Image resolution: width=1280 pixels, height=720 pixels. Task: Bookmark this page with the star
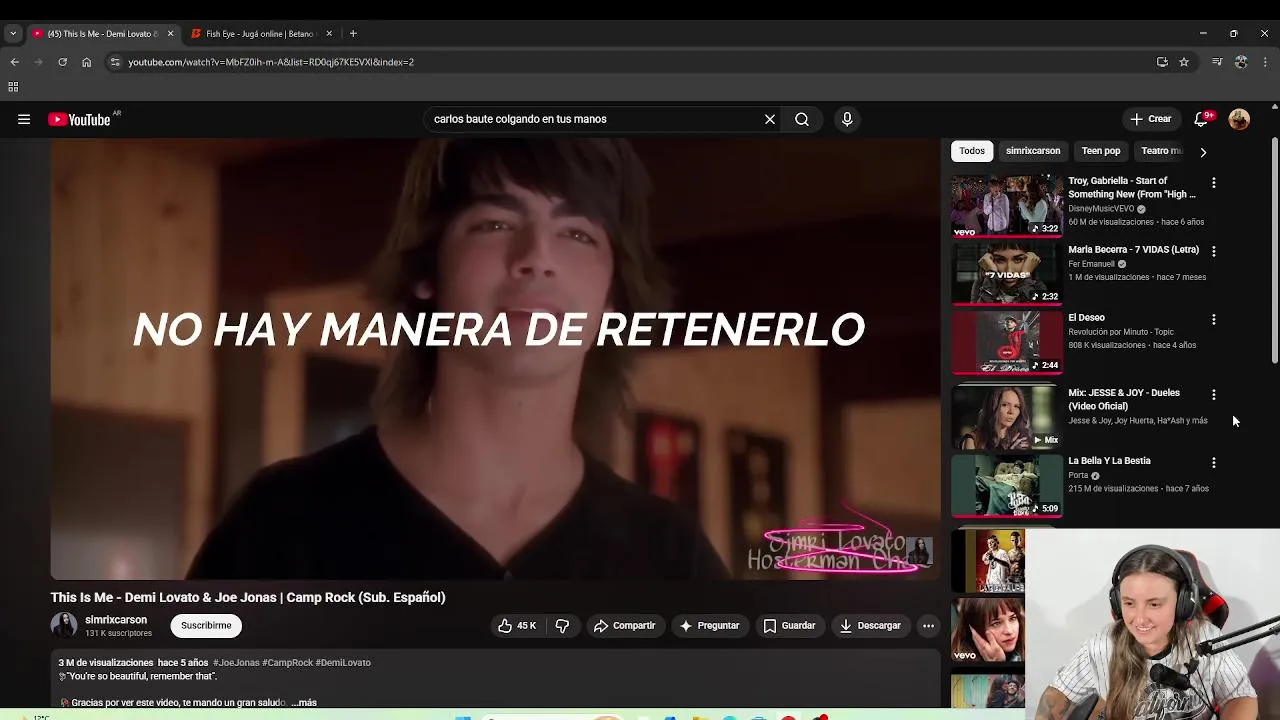1184,62
